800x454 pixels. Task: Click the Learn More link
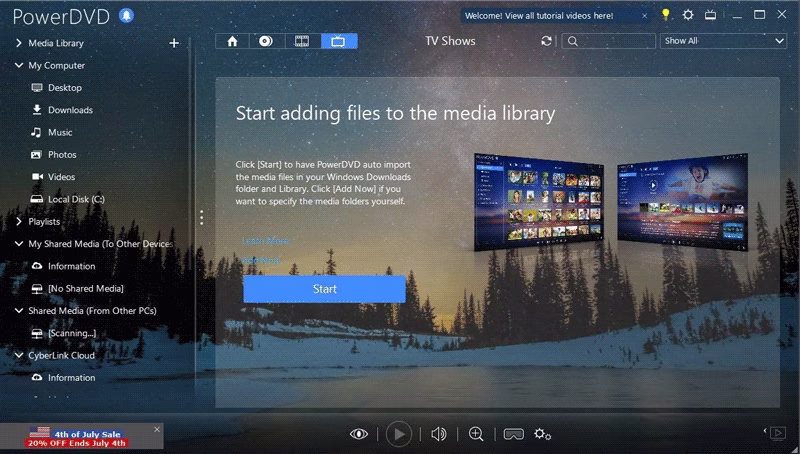coord(266,240)
